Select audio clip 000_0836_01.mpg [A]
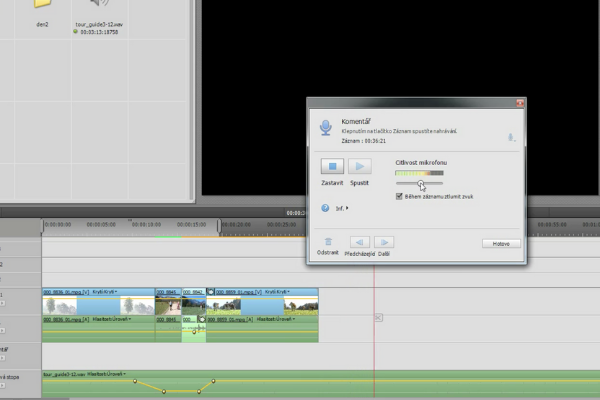The height and width of the screenshot is (400, 600). [x=98, y=329]
